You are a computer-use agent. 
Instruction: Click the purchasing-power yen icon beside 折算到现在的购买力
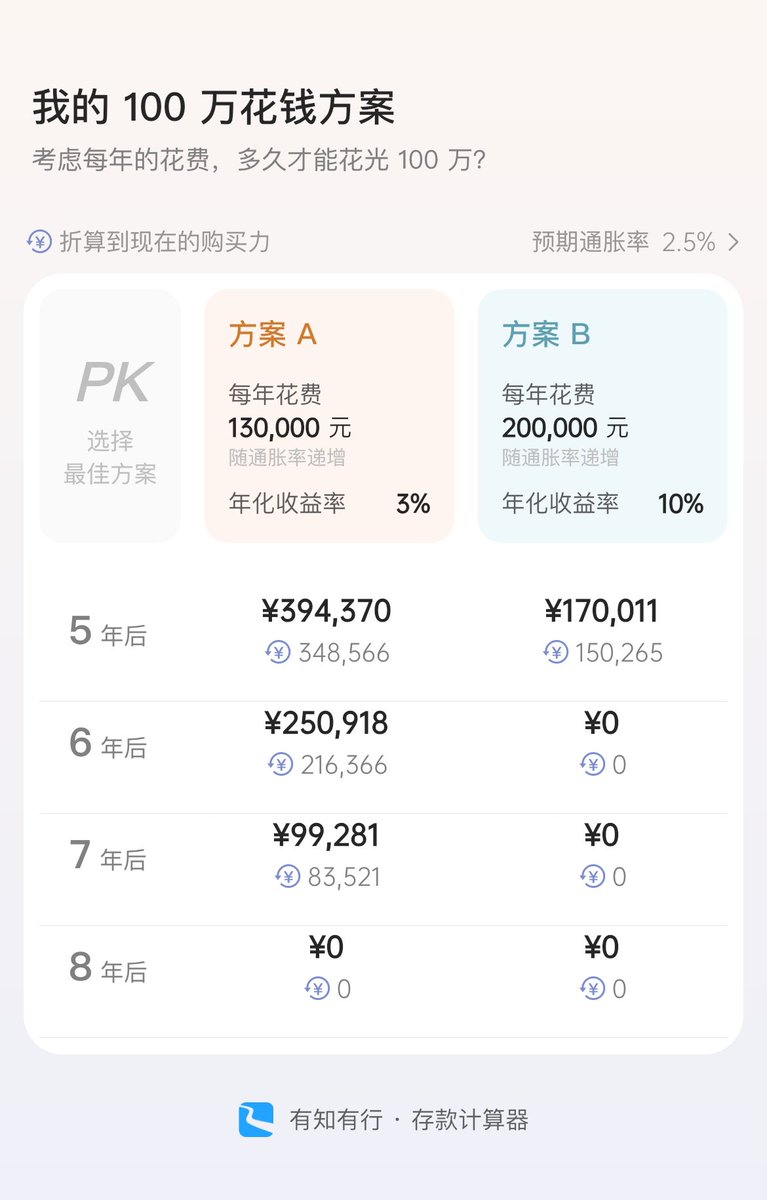coord(39,241)
